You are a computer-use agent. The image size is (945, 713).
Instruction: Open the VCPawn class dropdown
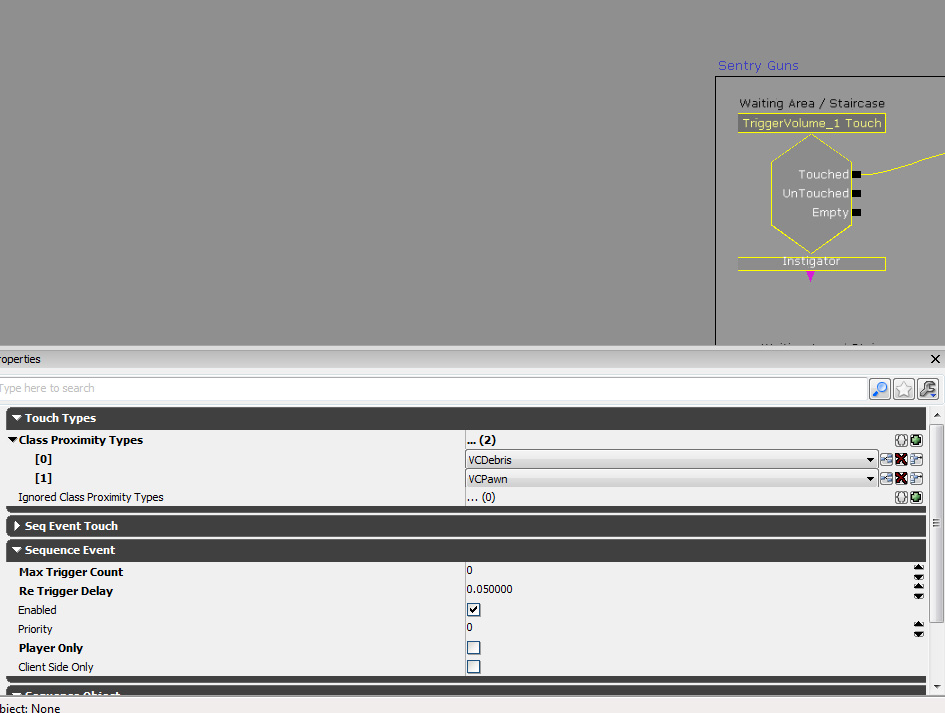(x=870, y=479)
